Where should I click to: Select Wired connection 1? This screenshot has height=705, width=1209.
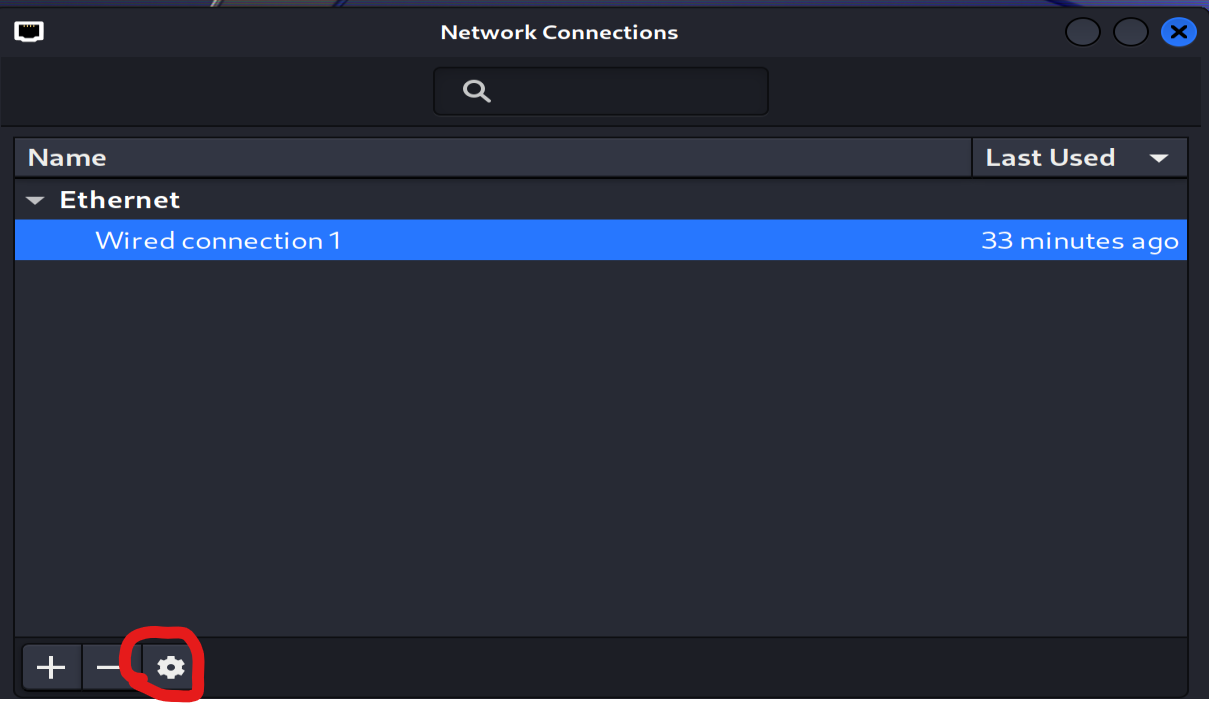pyautogui.click(x=218, y=241)
